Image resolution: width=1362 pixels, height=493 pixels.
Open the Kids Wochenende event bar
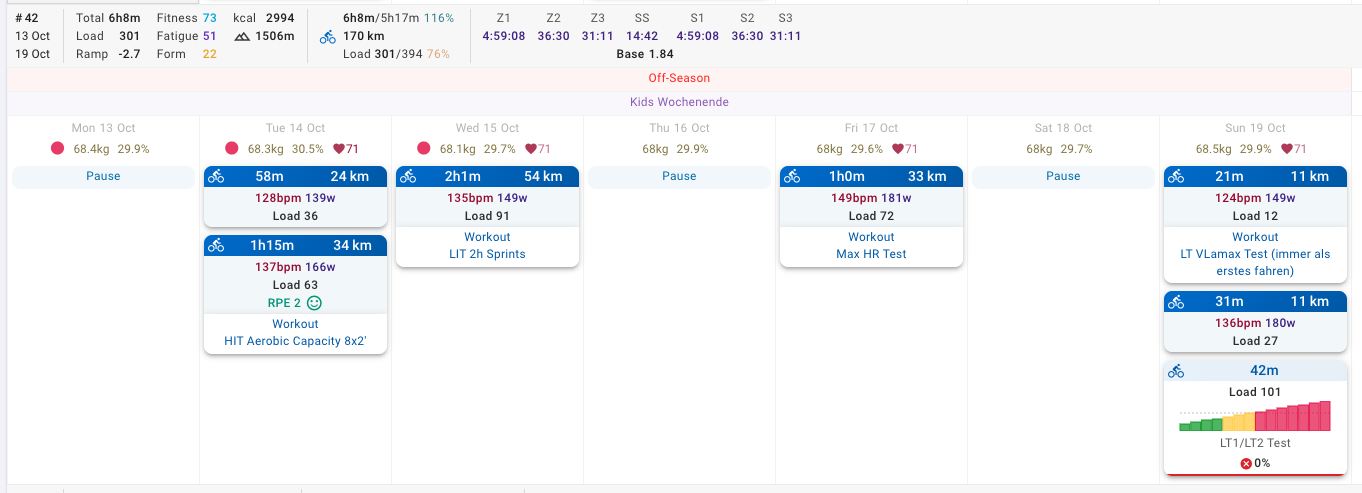click(679, 102)
